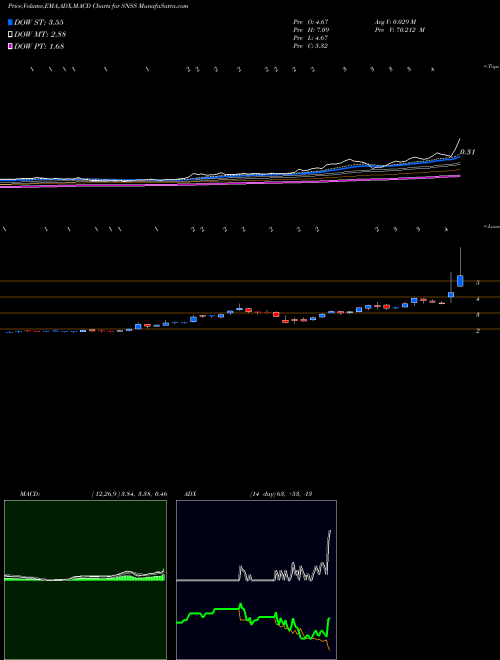The height and width of the screenshot is (660, 500).
Task: Click the 'Pre L: 4.67' low value
Action: click(311, 38)
